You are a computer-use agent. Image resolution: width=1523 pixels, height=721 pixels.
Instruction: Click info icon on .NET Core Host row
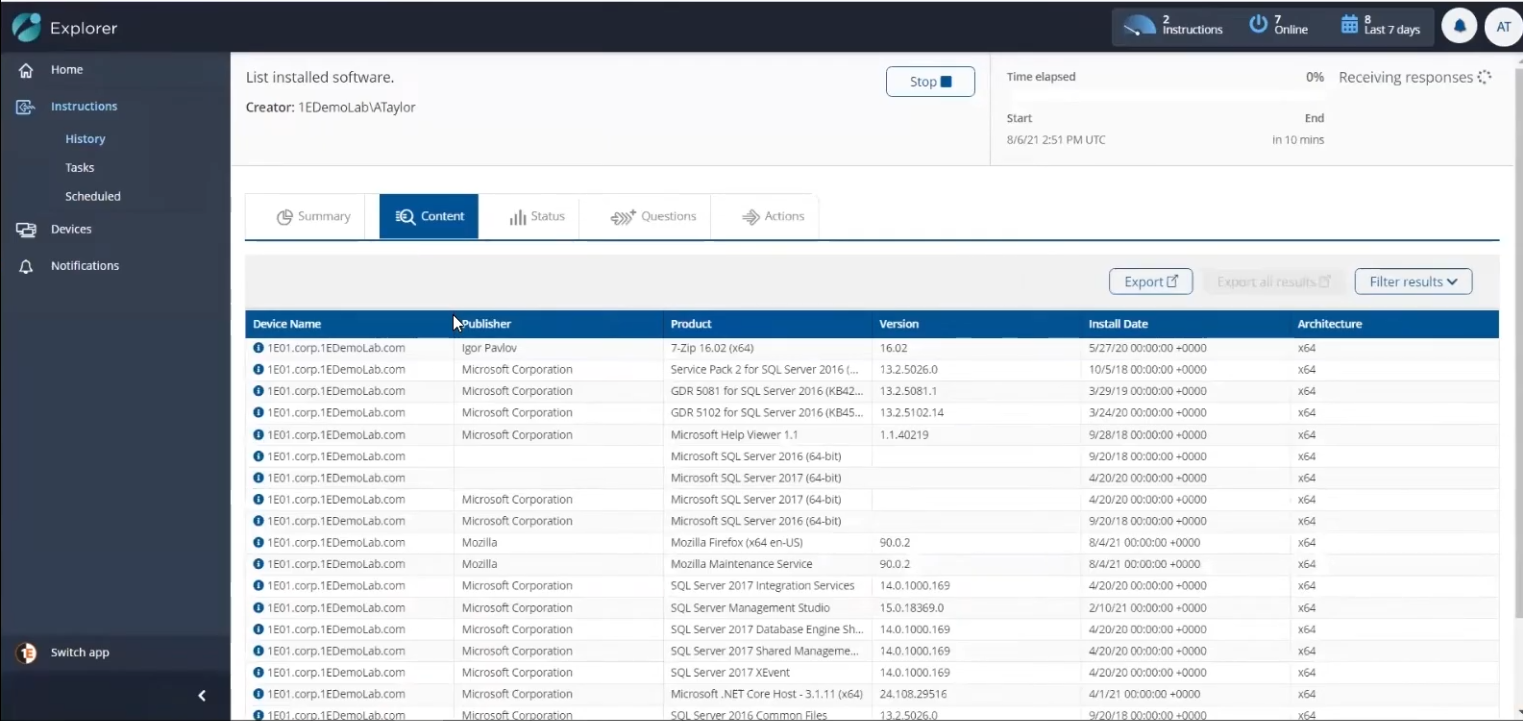[x=259, y=695]
